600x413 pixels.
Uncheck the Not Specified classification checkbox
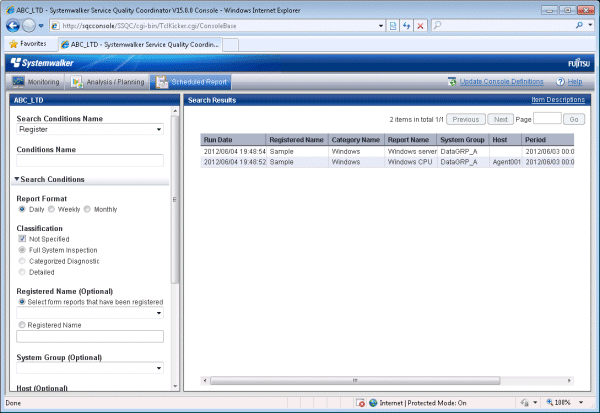tap(22, 238)
